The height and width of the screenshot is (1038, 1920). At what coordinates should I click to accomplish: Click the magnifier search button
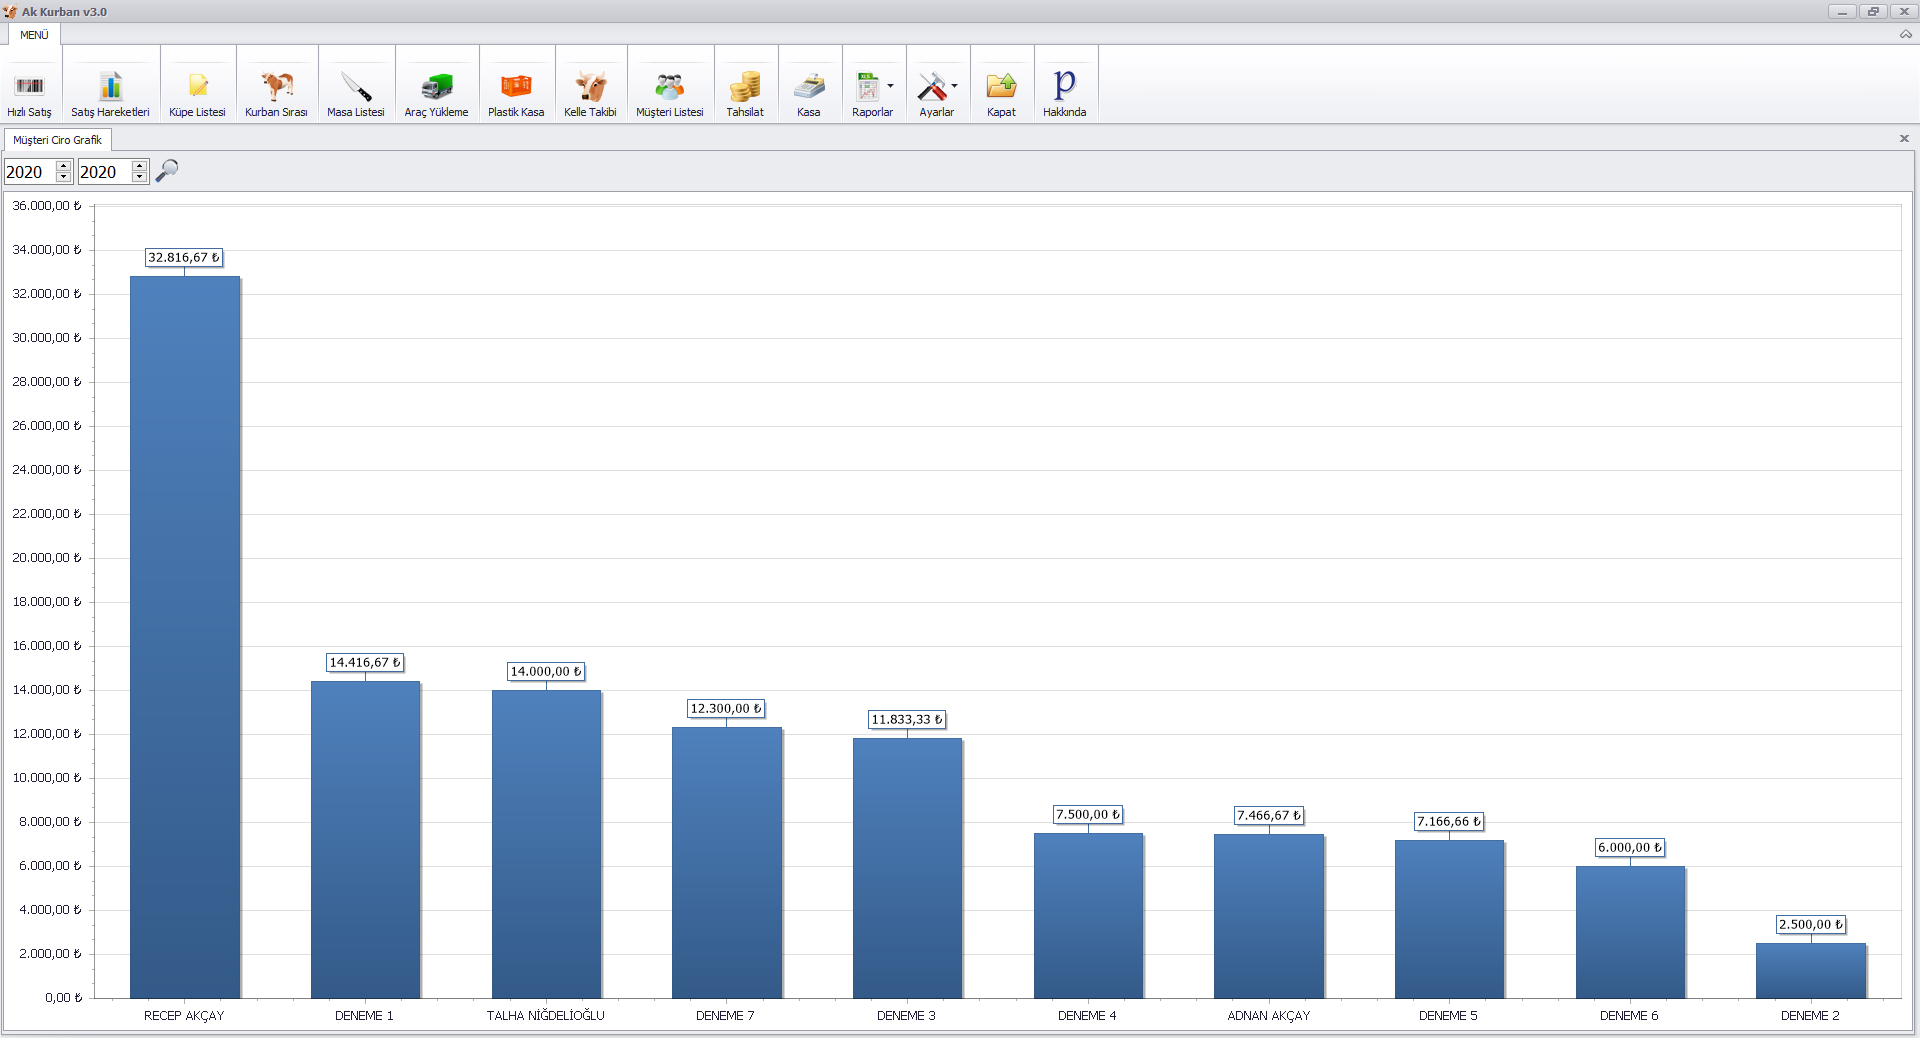[167, 171]
